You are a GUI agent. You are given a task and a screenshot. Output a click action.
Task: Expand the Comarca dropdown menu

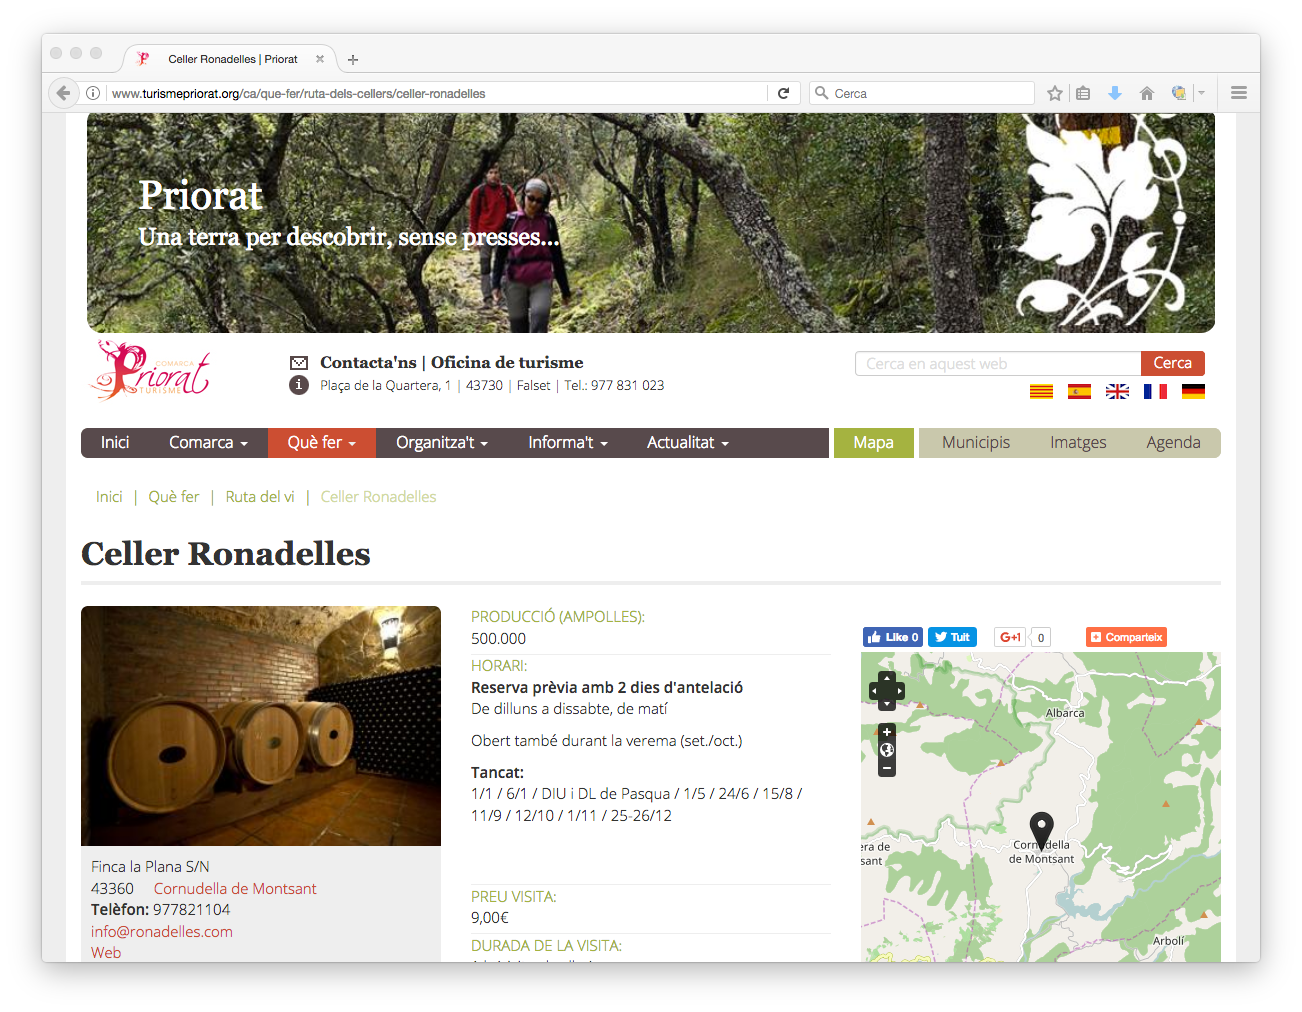pos(208,443)
